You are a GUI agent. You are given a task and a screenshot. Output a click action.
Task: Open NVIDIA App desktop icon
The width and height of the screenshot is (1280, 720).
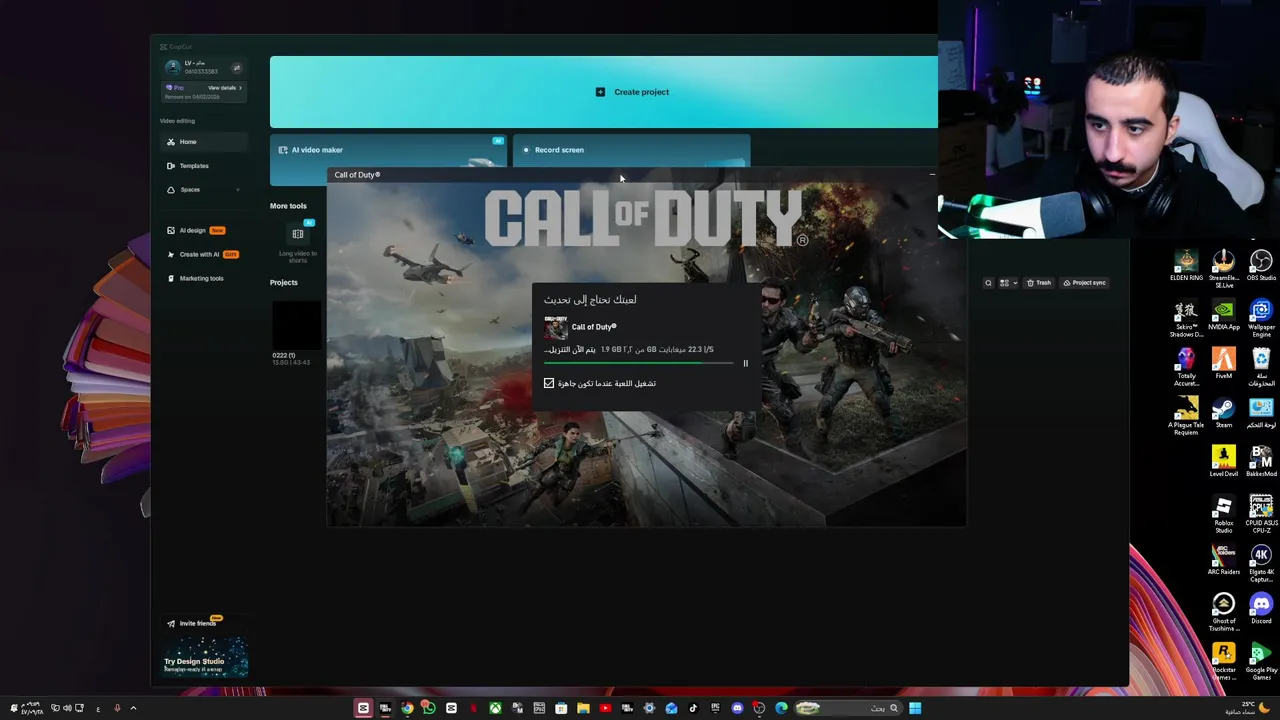coord(1223,316)
